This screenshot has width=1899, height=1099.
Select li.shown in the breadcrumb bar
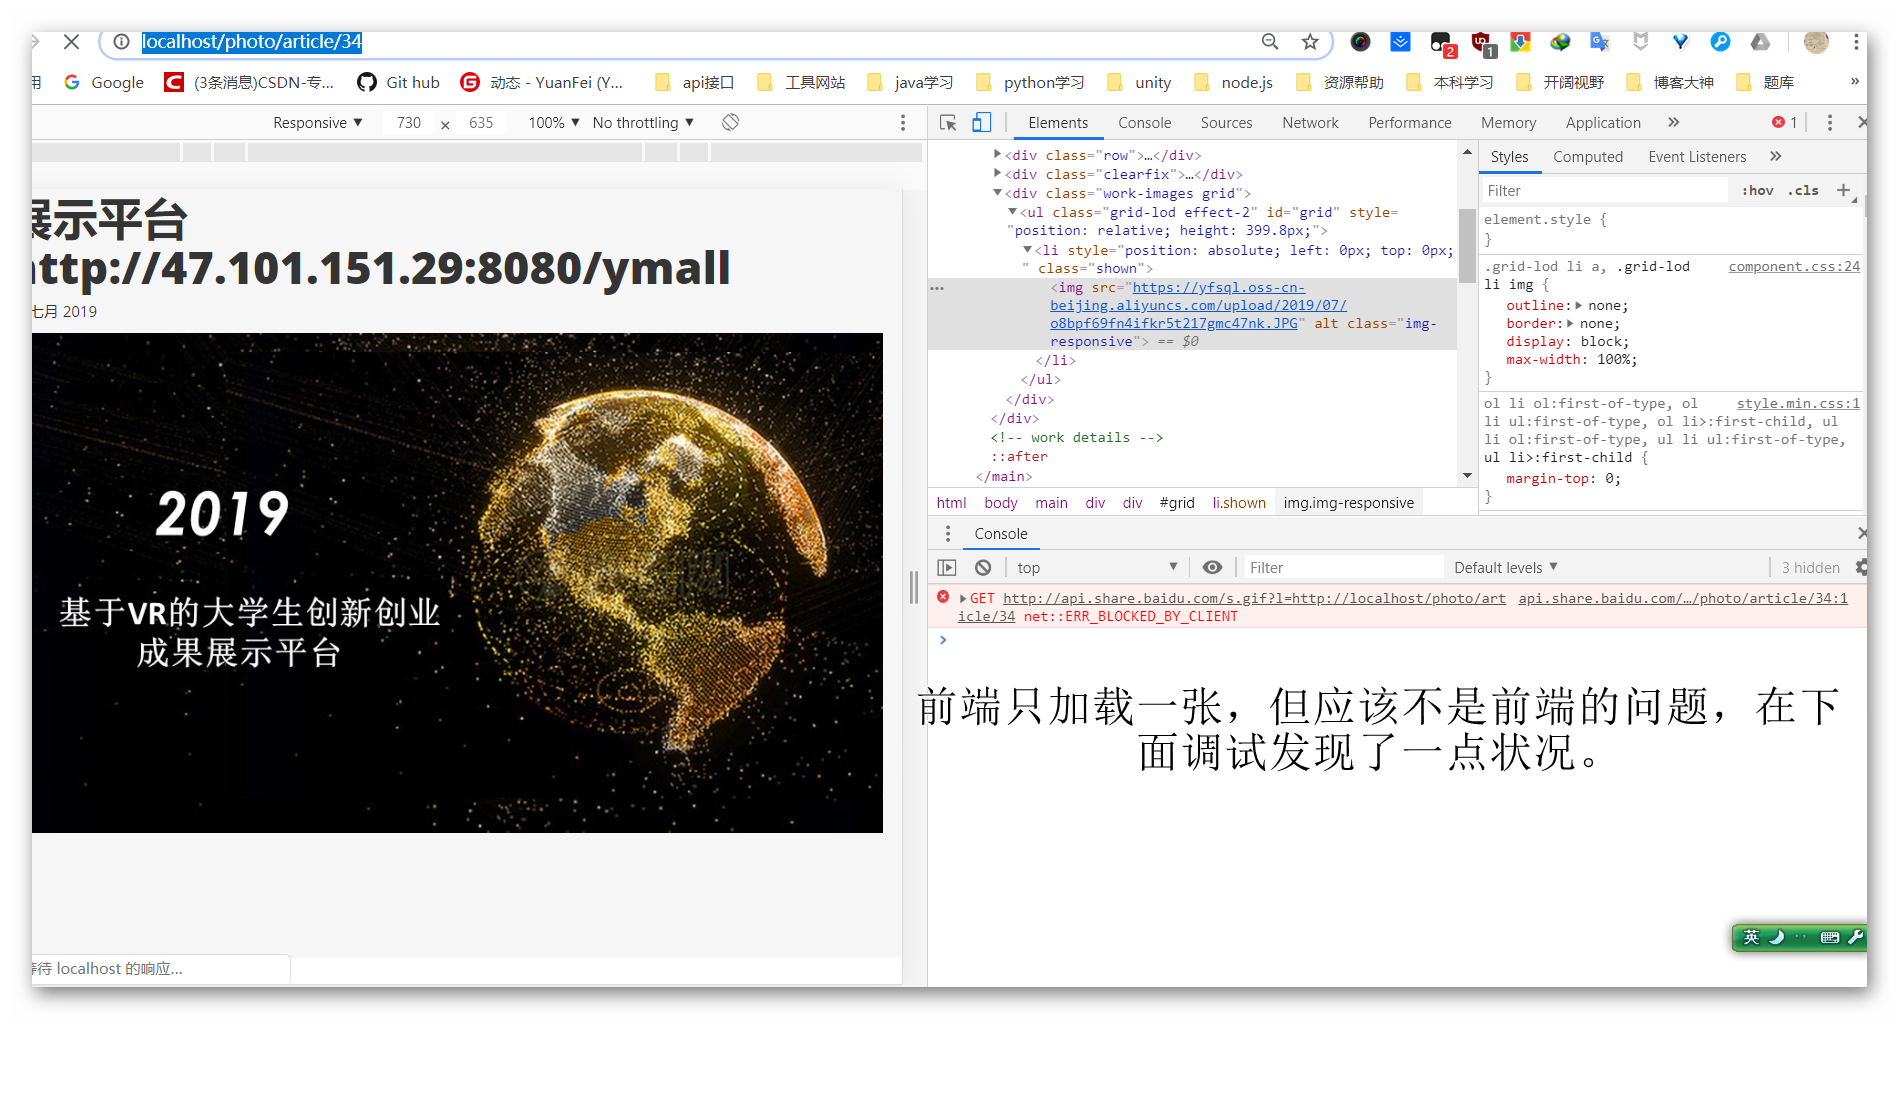point(1239,502)
